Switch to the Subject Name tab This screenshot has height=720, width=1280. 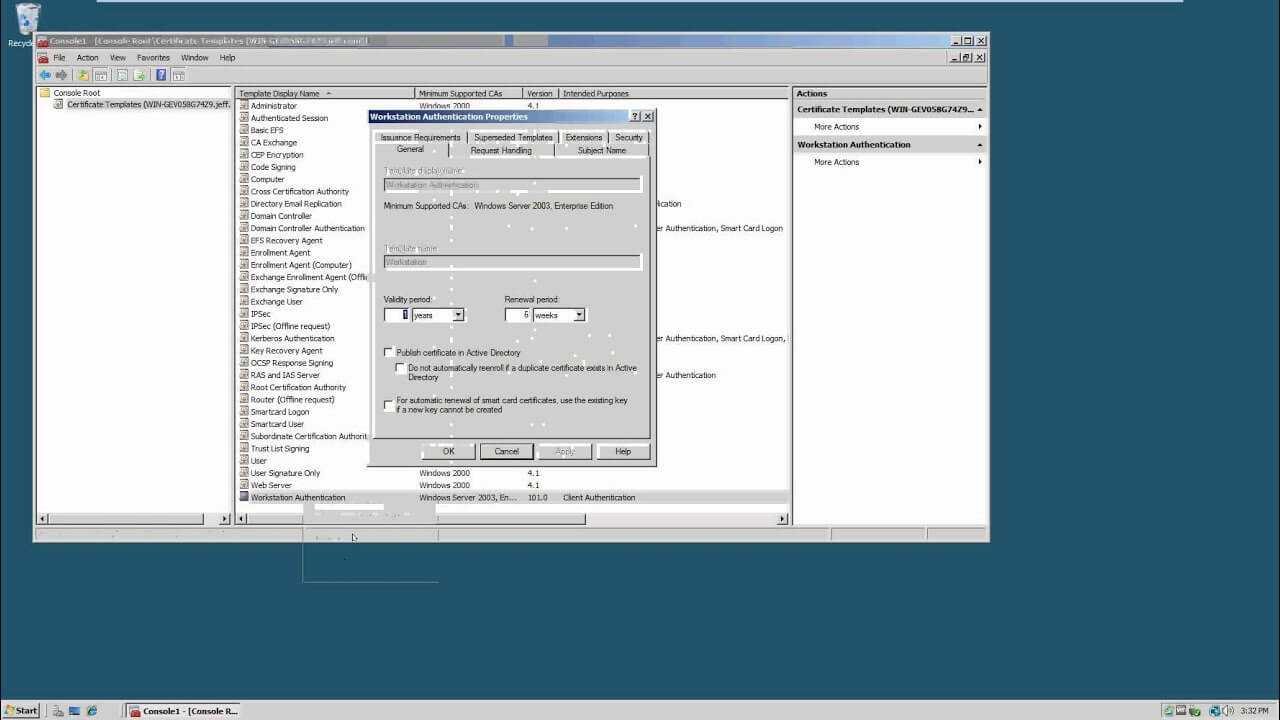click(x=602, y=150)
